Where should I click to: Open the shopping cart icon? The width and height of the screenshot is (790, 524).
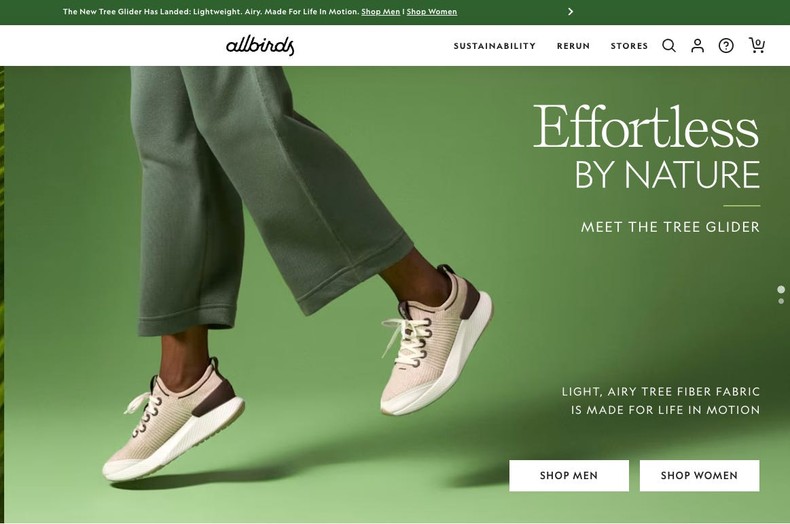(x=757, y=45)
